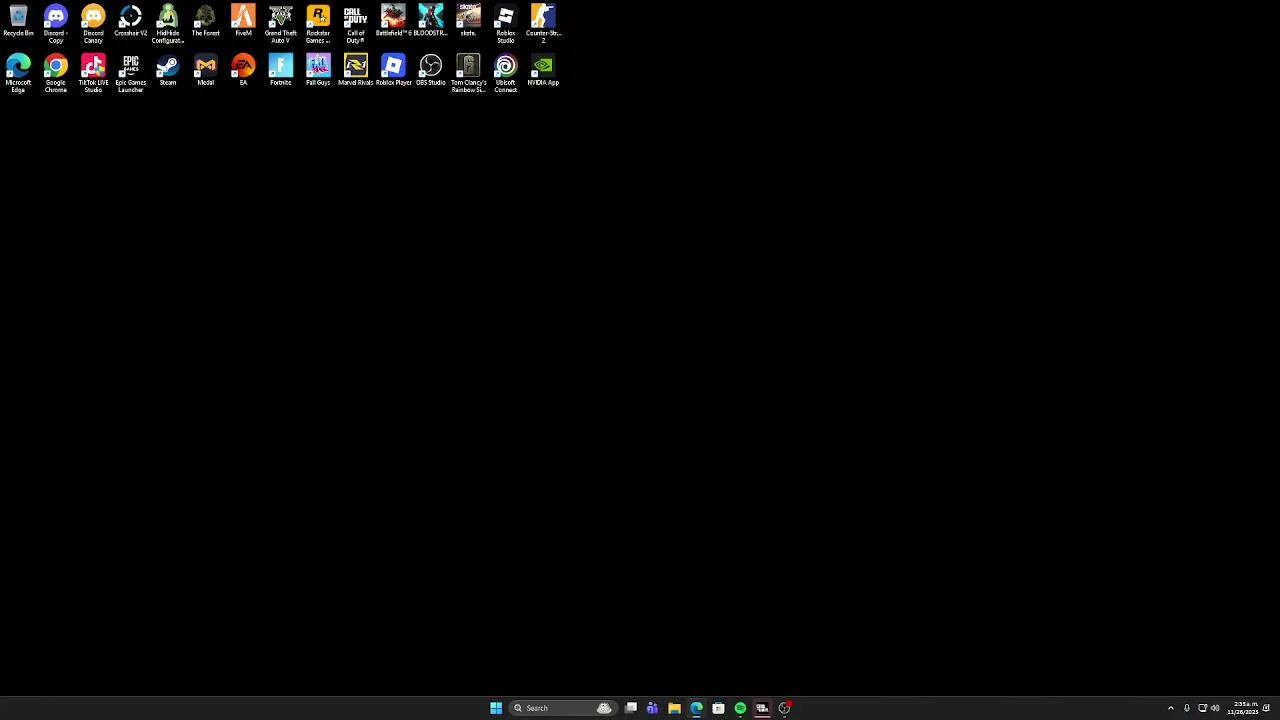Select the Fall Guys desktop icon

318,71
